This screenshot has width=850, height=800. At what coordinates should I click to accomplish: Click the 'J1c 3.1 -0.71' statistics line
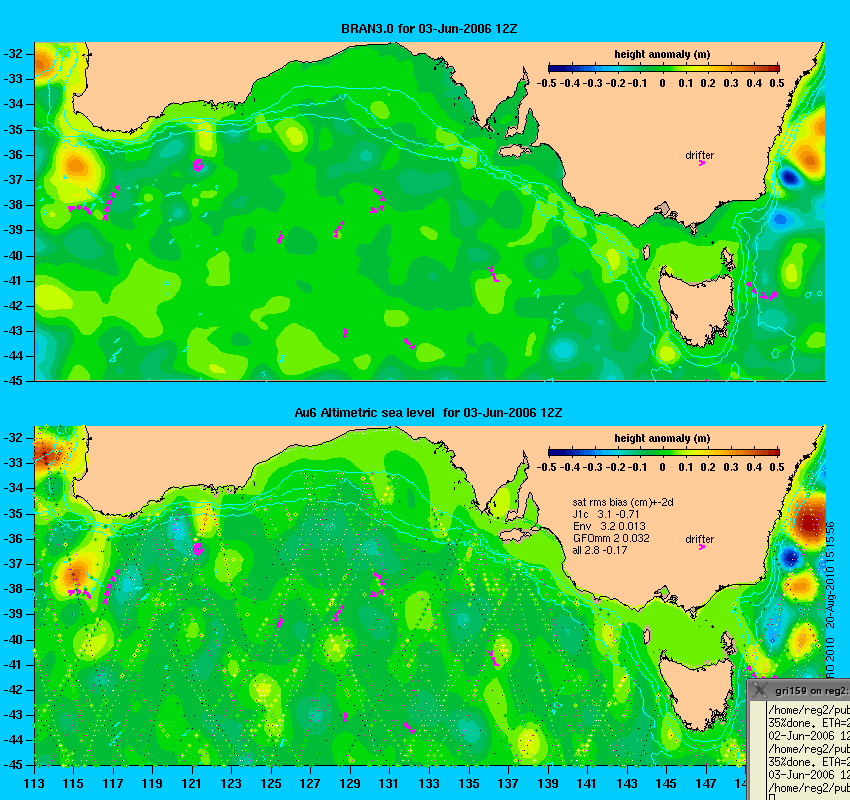point(606,514)
